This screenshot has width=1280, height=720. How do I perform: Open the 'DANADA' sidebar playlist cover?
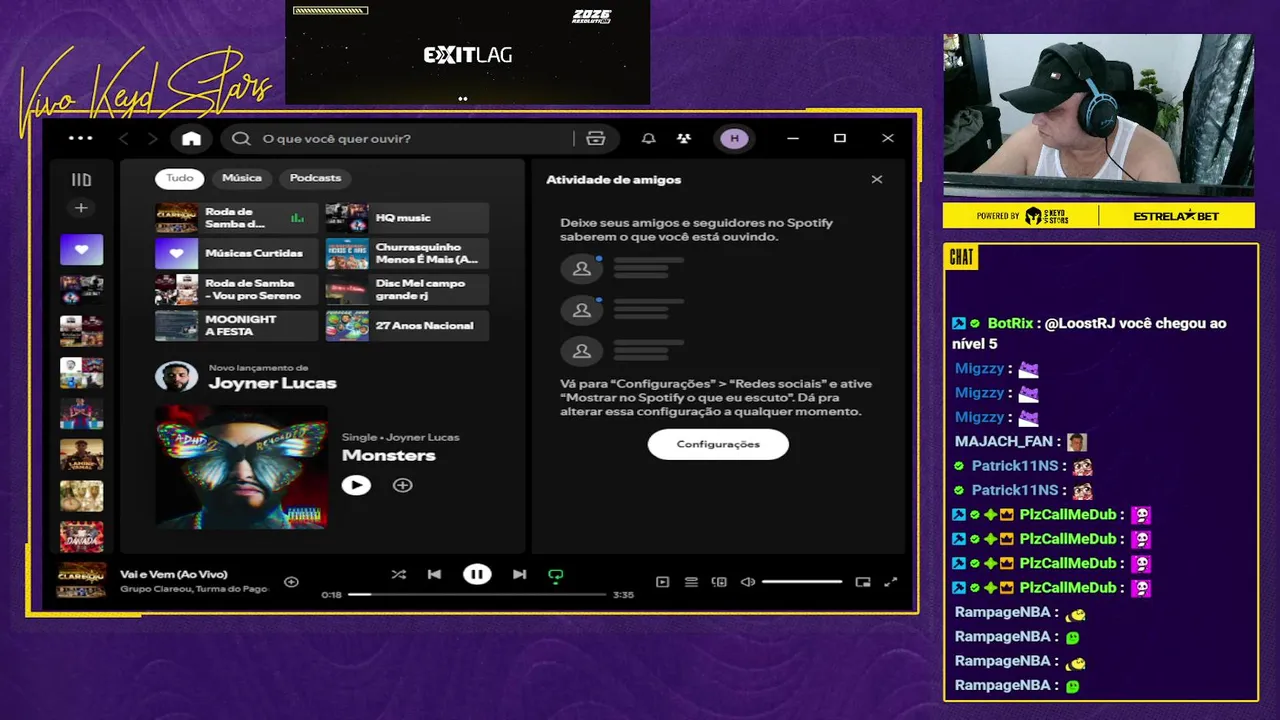(x=81, y=536)
